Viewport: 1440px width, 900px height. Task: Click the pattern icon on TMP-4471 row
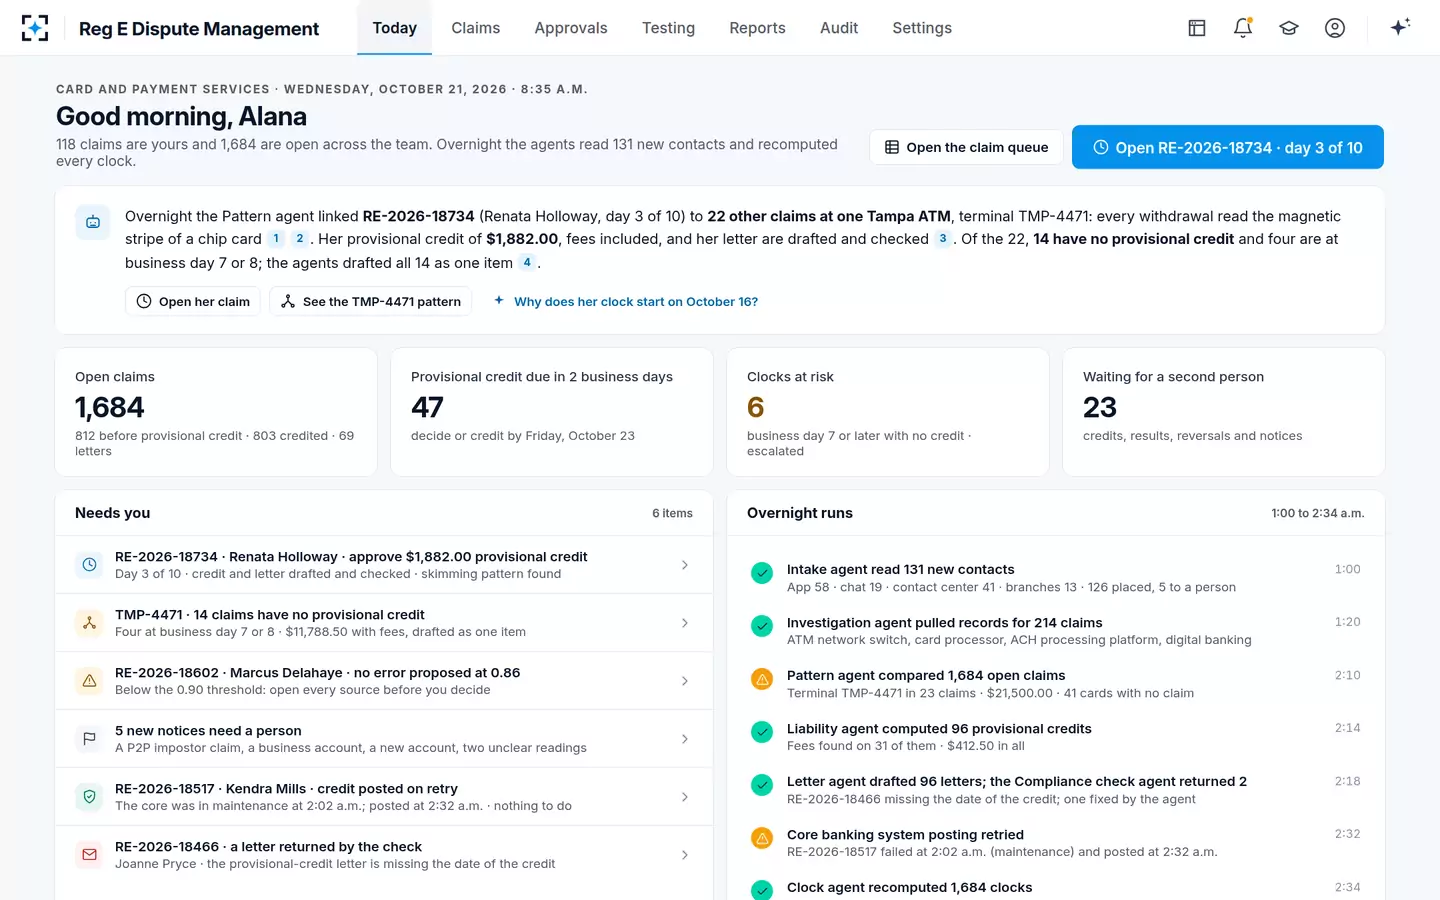(x=89, y=623)
